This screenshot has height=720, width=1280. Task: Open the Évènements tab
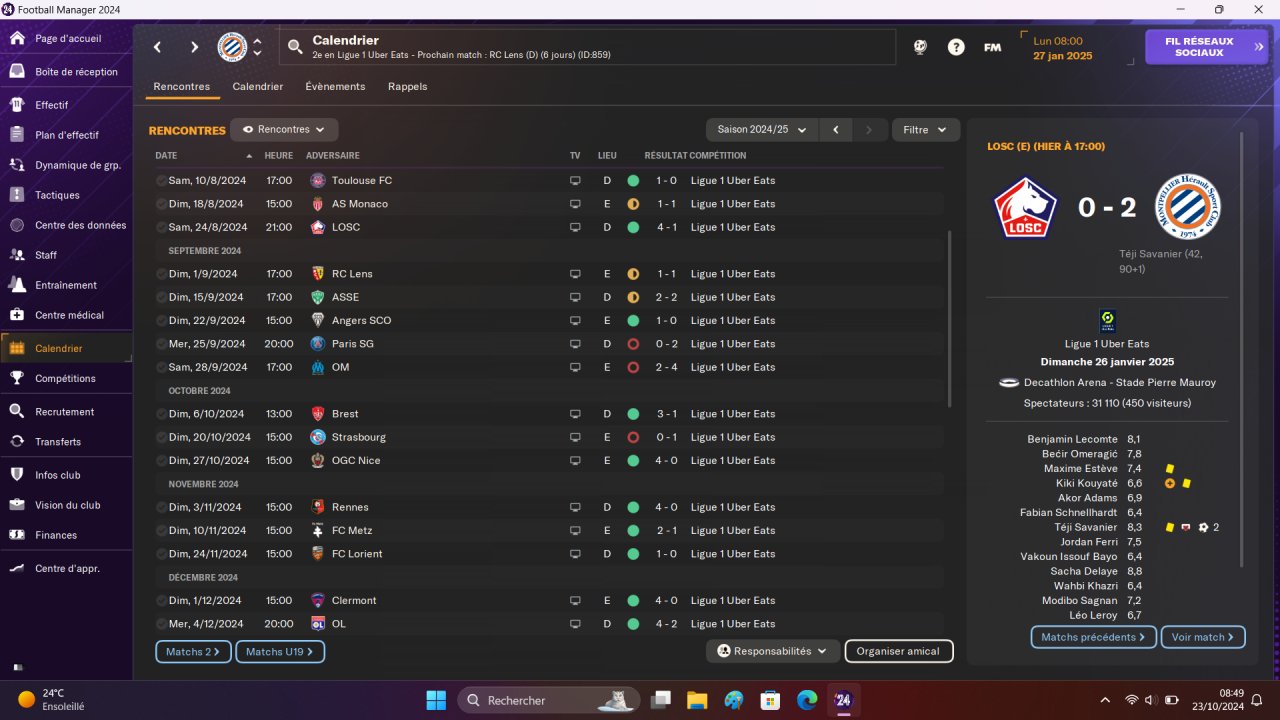pos(335,87)
